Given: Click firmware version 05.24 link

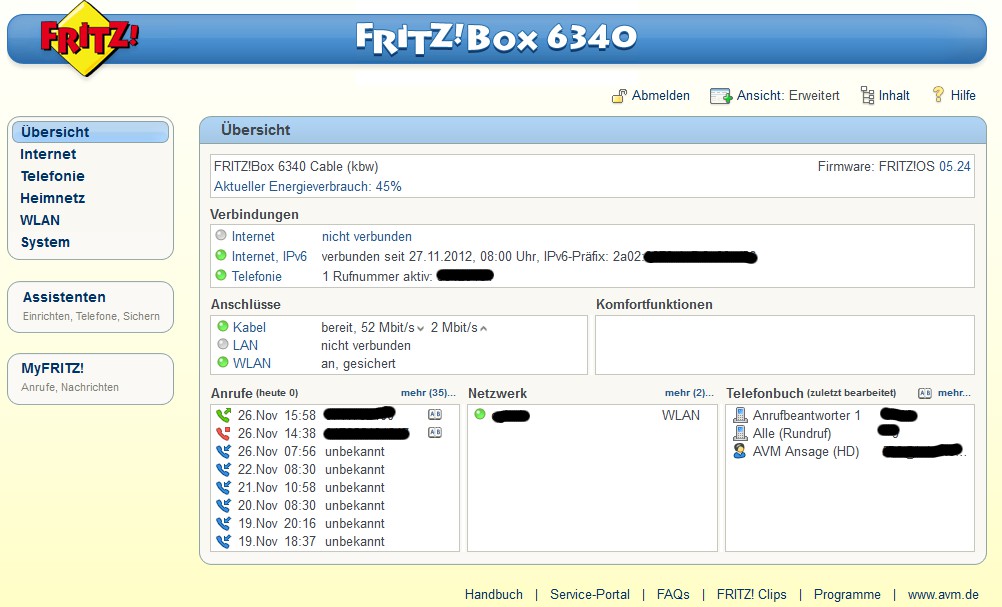Looking at the screenshot, I should click(955, 166).
